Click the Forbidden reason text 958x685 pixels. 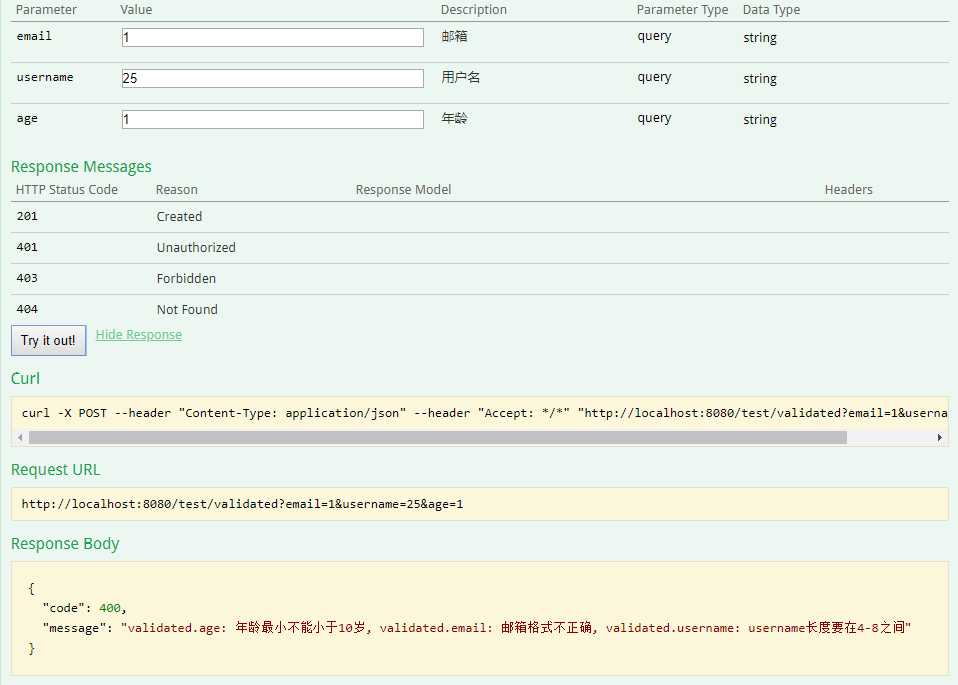186,279
